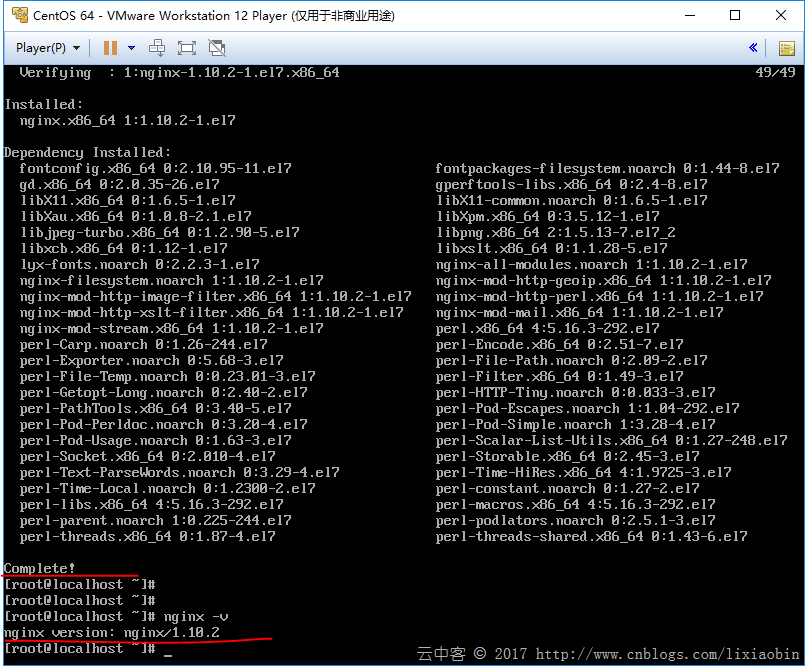
Task: Click 'Installed:' heading
Action: pos(43,104)
